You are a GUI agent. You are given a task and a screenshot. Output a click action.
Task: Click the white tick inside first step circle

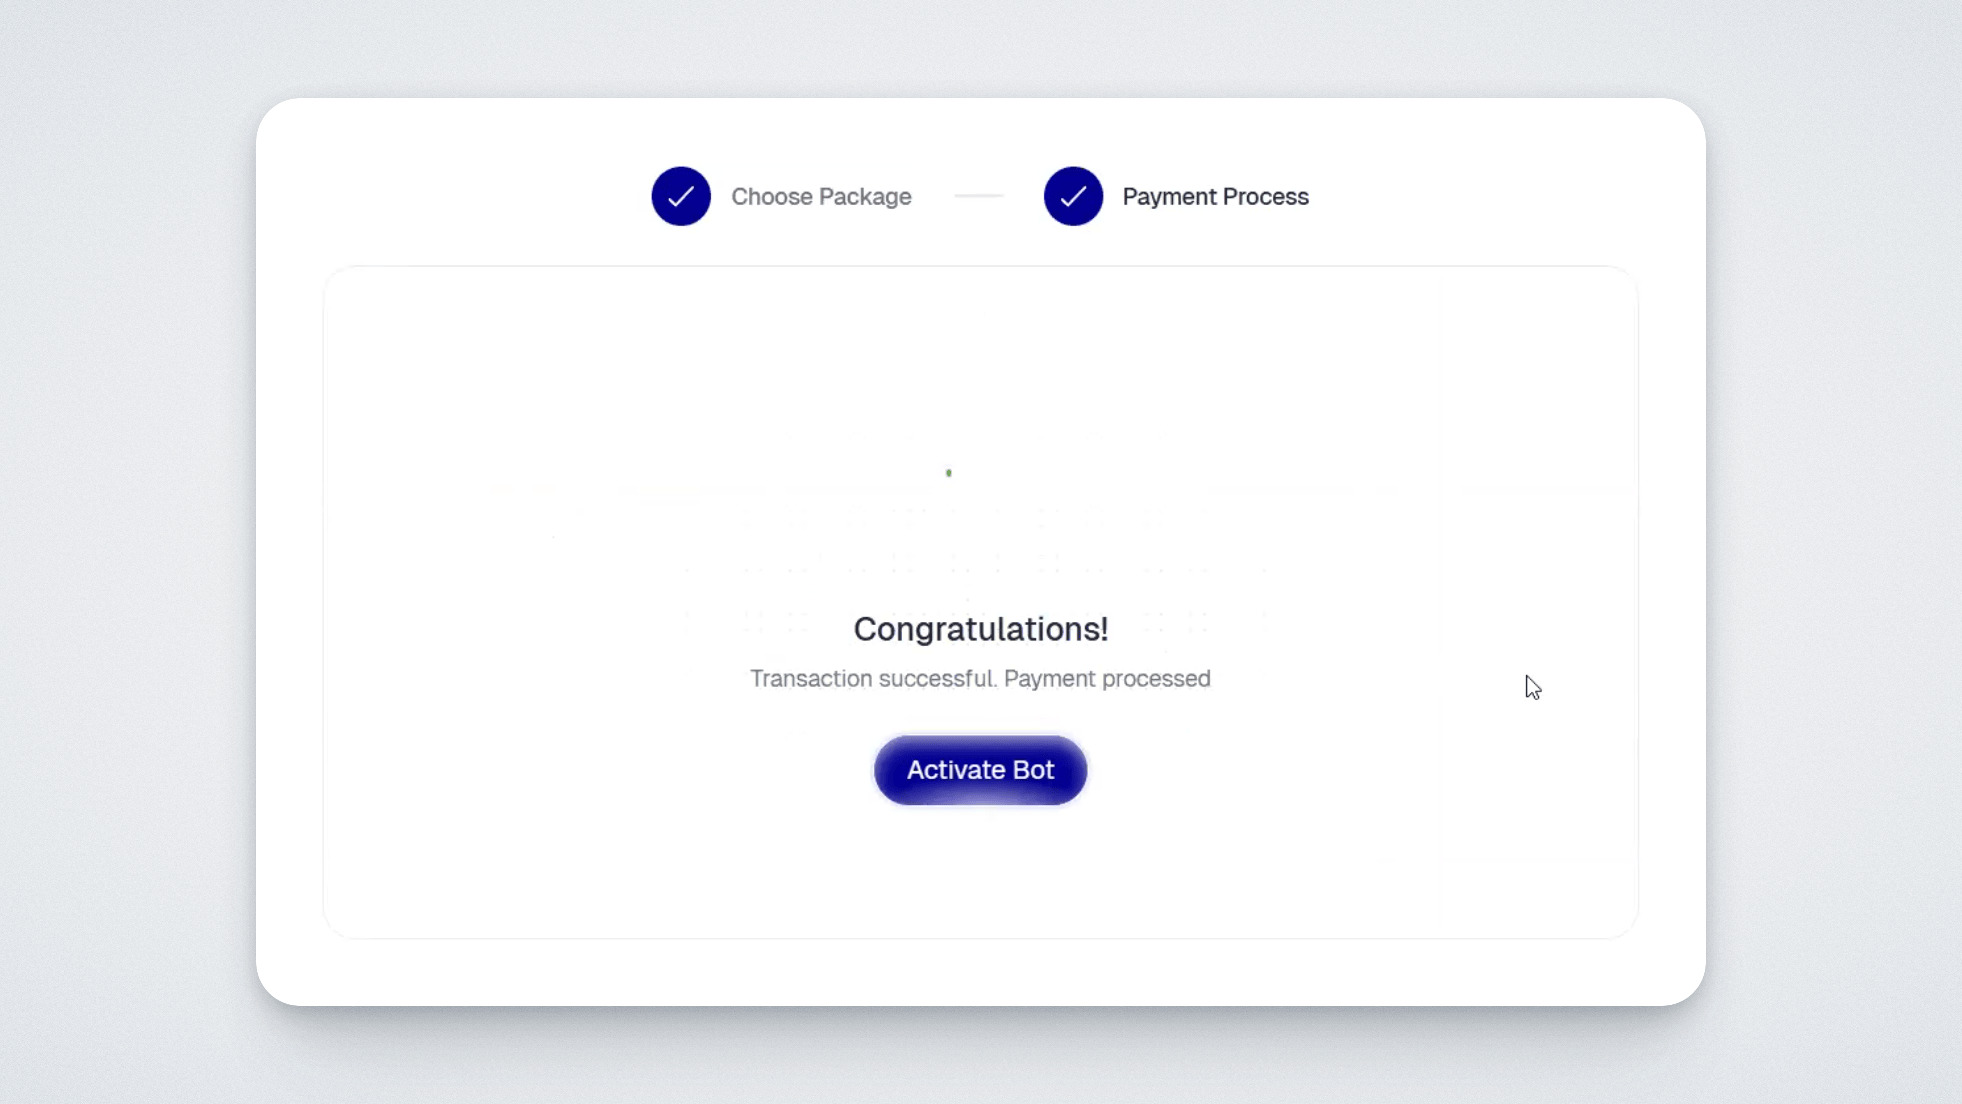coord(681,197)
